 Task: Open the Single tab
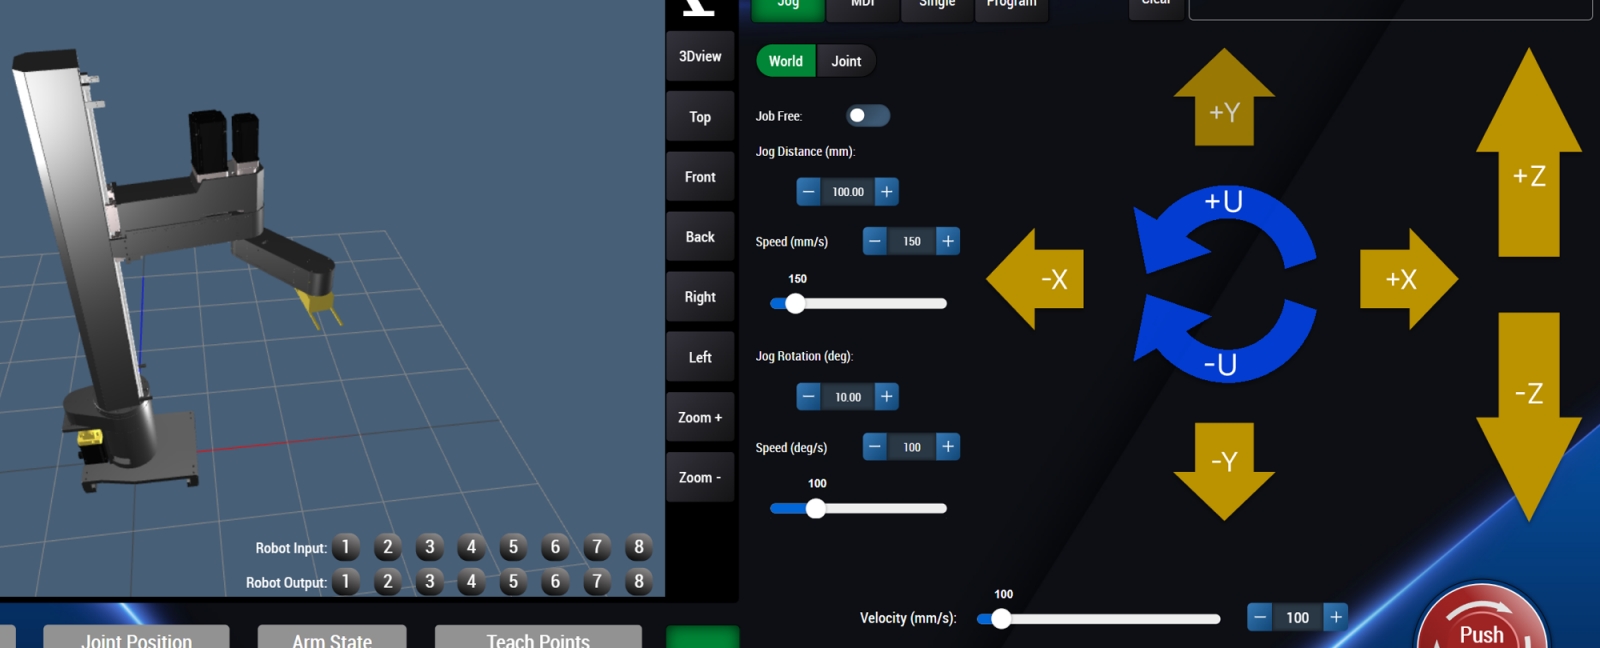937,8
